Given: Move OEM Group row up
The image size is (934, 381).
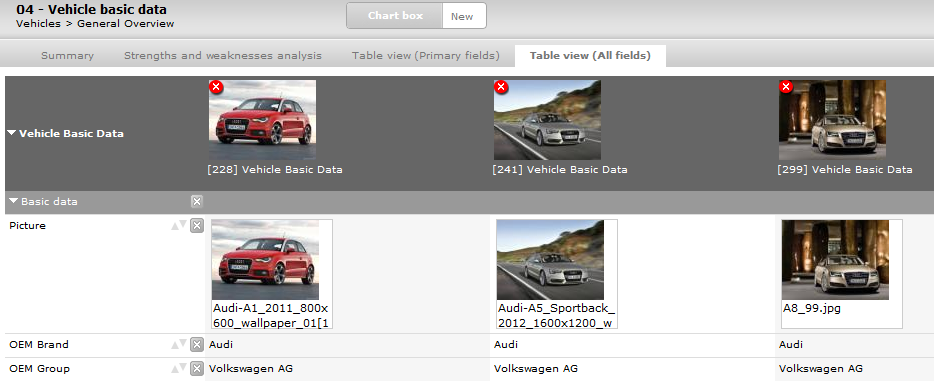Looking at the screenshot, I should (x=175, y=369).
